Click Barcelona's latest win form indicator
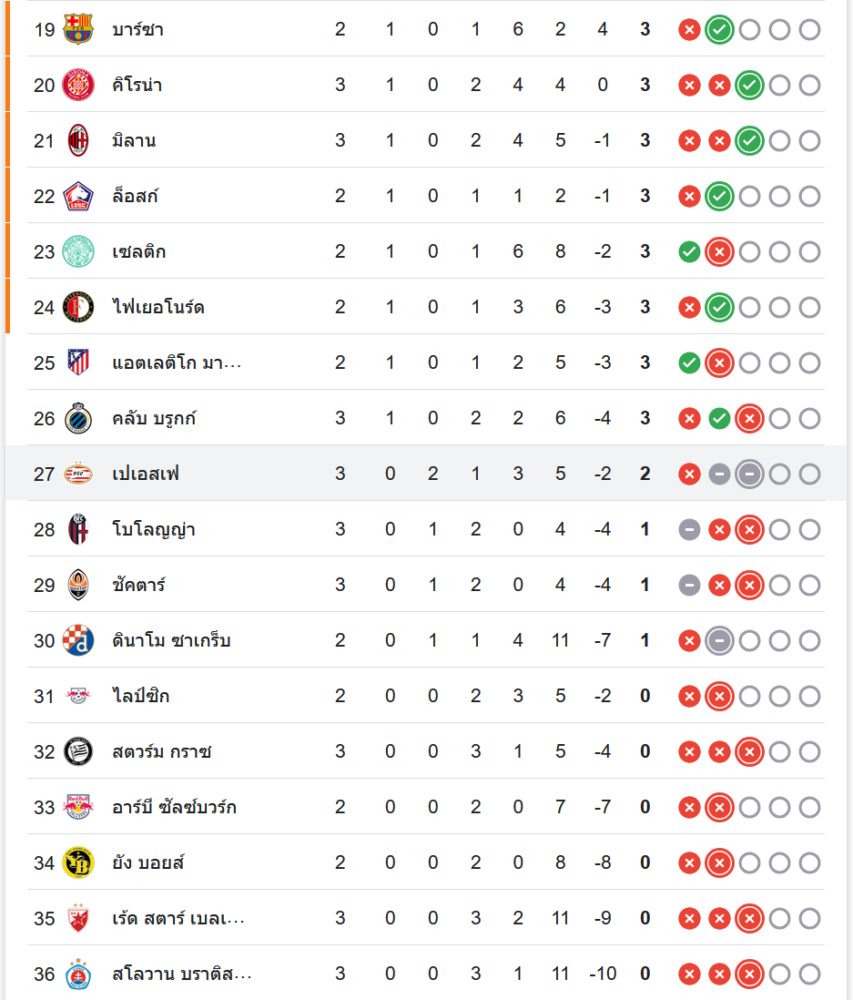853x1000 pixels. click(718, 30)
